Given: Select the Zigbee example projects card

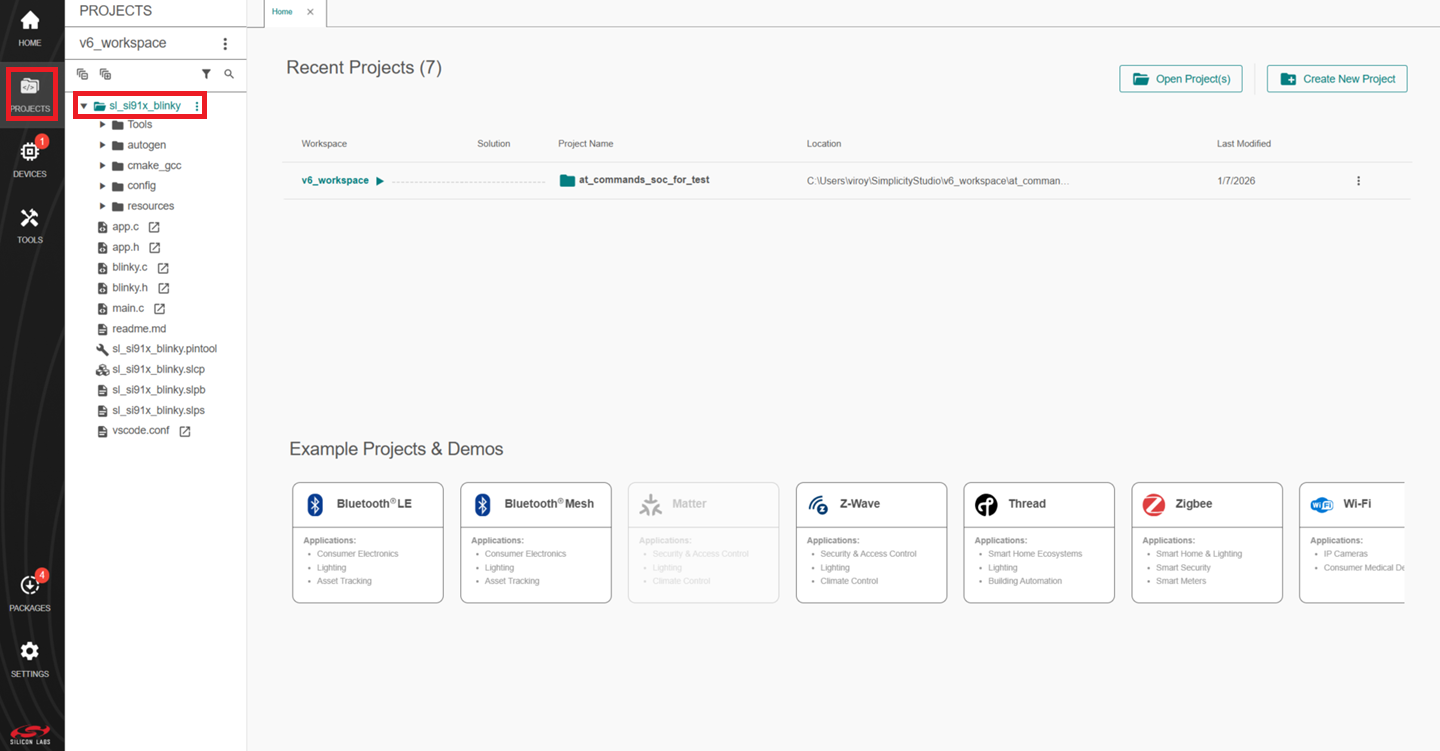Looking at the screenshot, I should (1206, 542).
